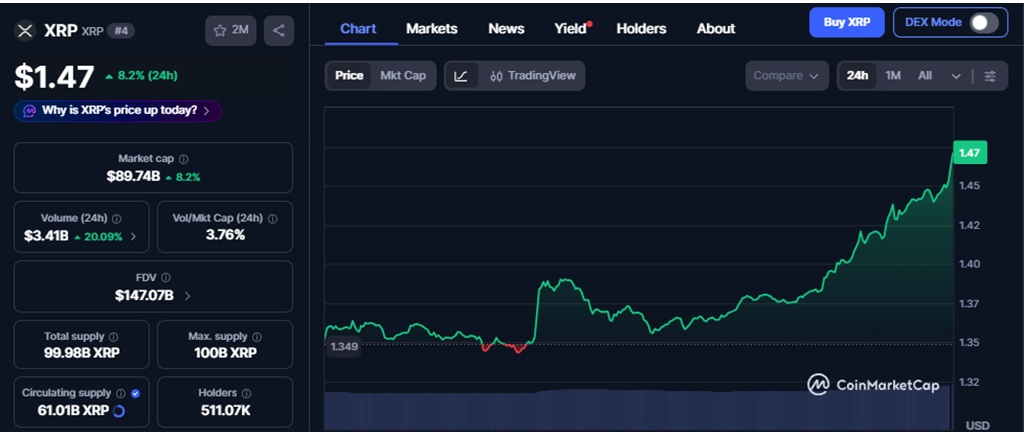Click the volume bars below chart
Image resolution: width=1024 pixels, height=432 pixels.
(639, 410)
